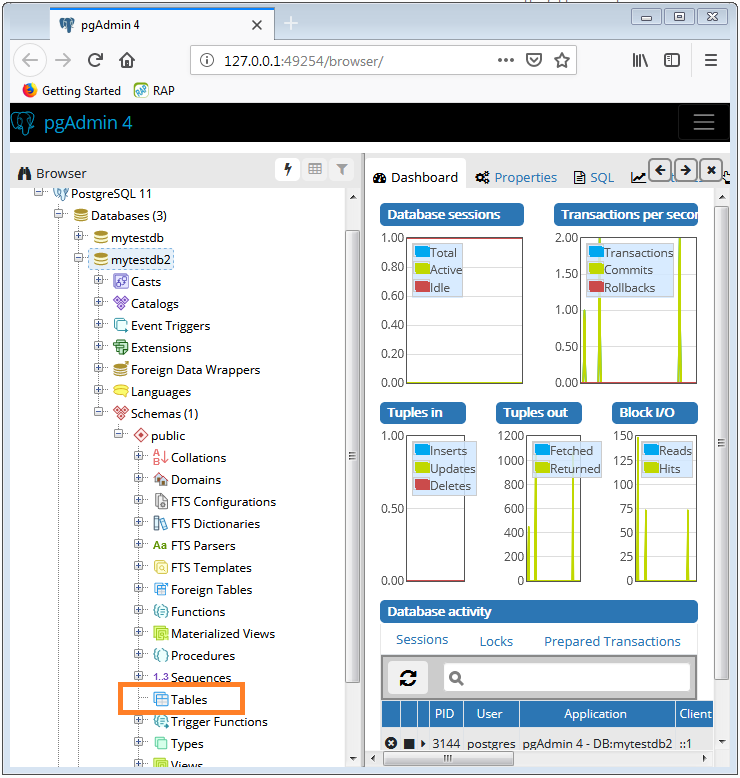The width and height of the screenshot is (740, 778).
Task: Show the Locks activity tab
Action: click(496, 641)
